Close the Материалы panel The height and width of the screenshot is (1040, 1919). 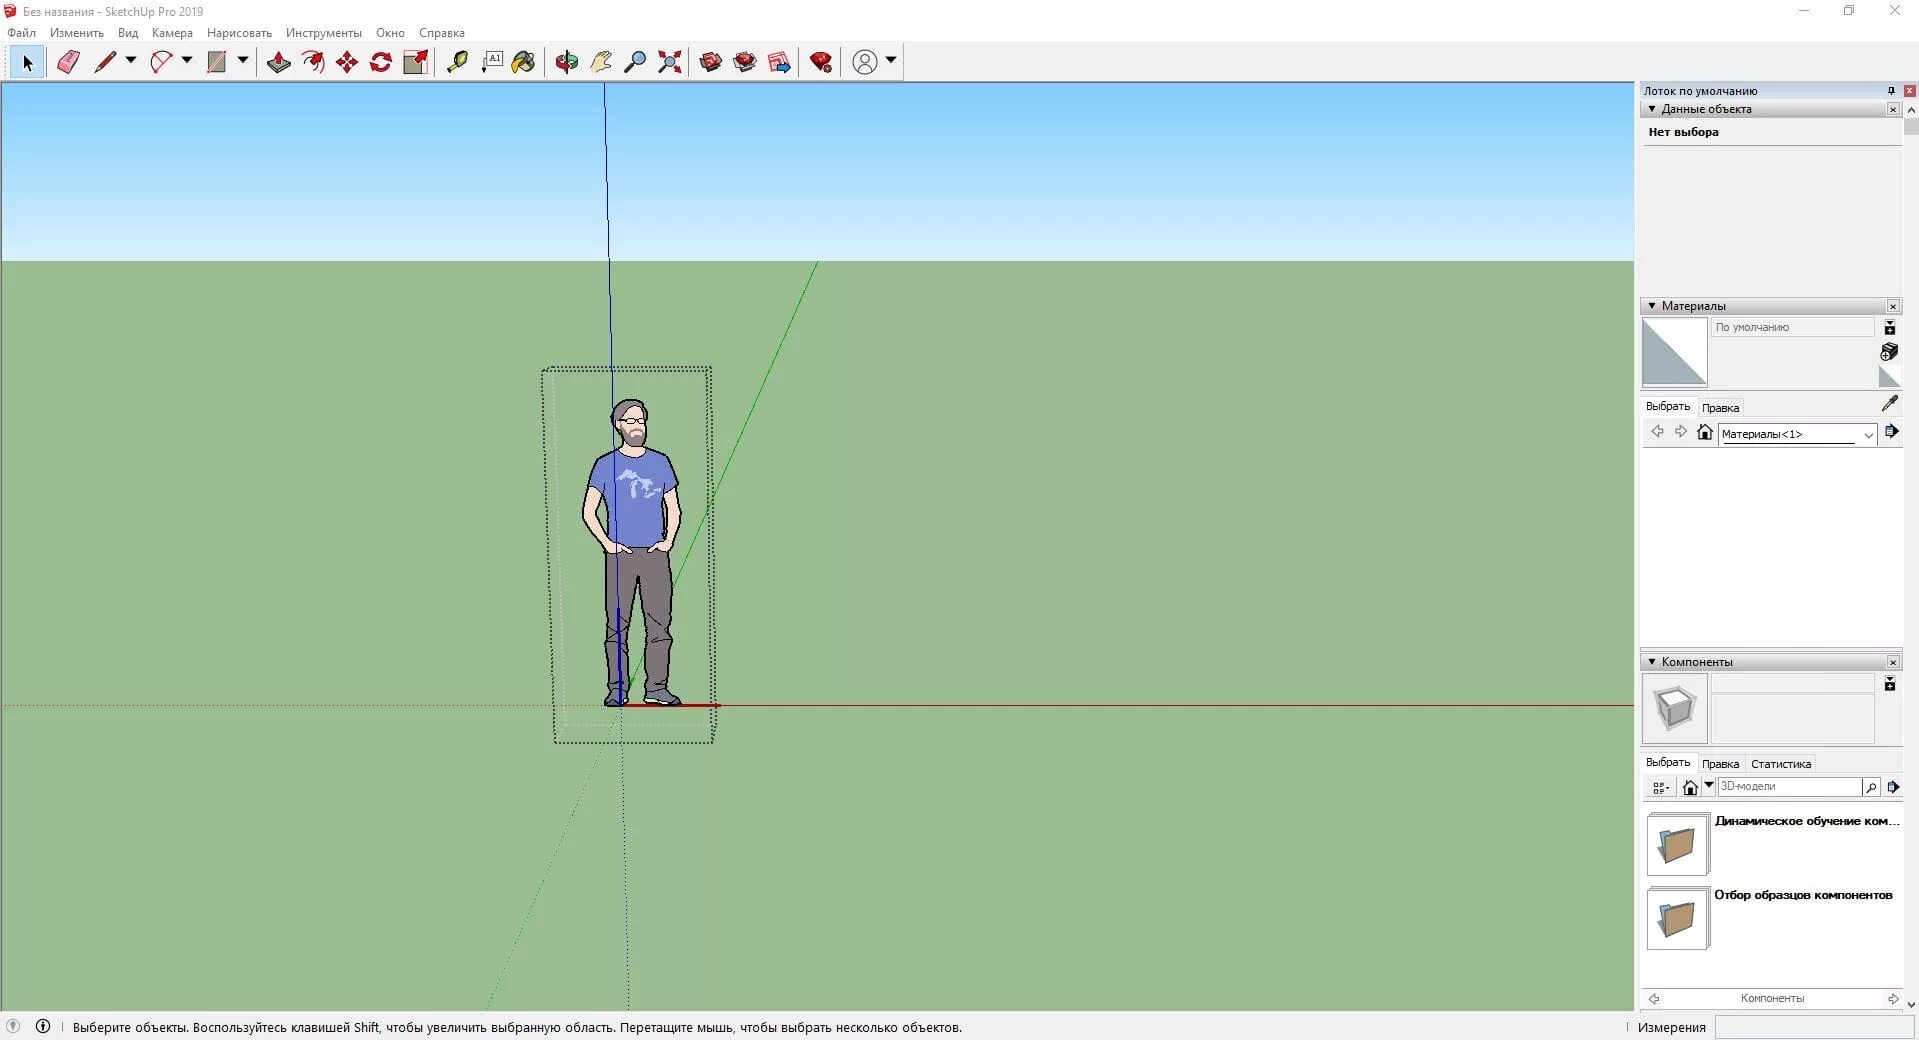click(x=1893, y=306)
